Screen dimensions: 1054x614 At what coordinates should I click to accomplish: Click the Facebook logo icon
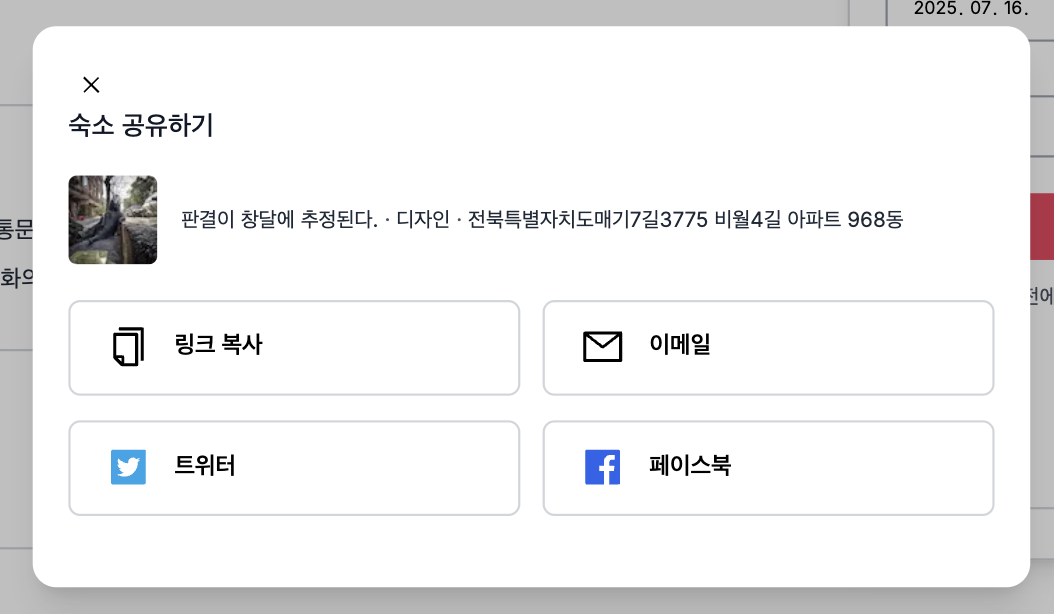pyautogui.click(x=602, y=467)
